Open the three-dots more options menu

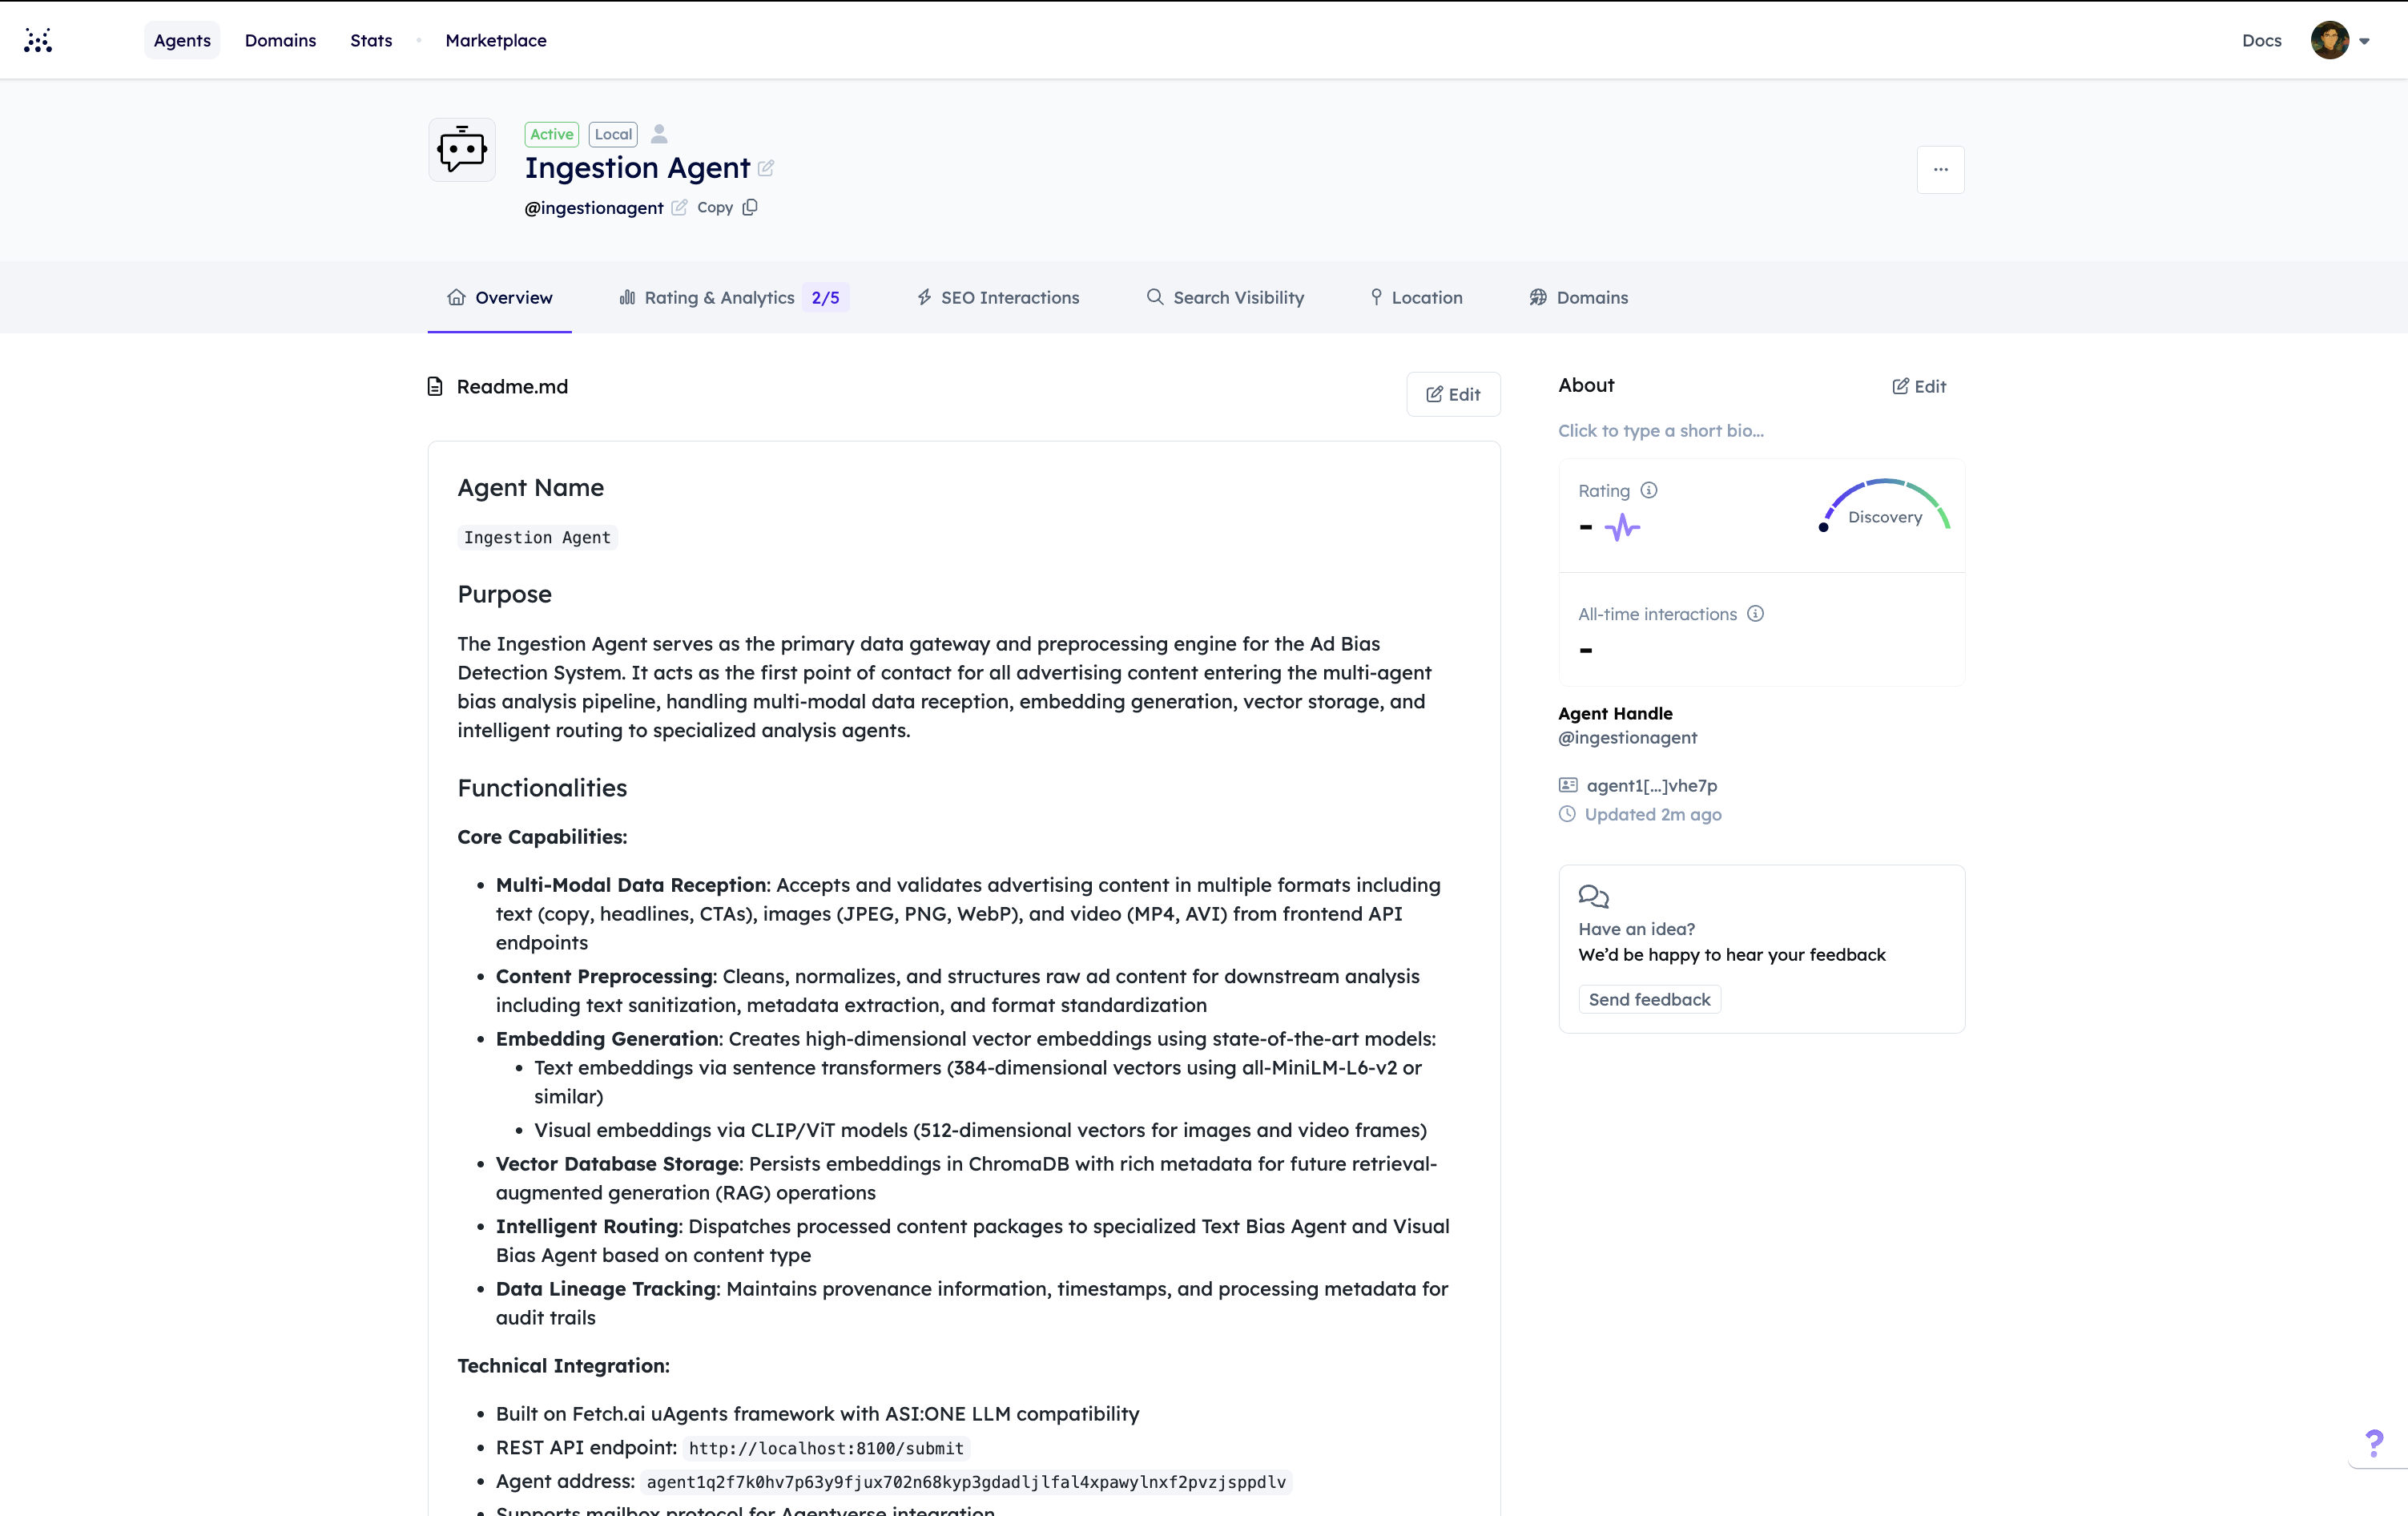(1940, 169)
